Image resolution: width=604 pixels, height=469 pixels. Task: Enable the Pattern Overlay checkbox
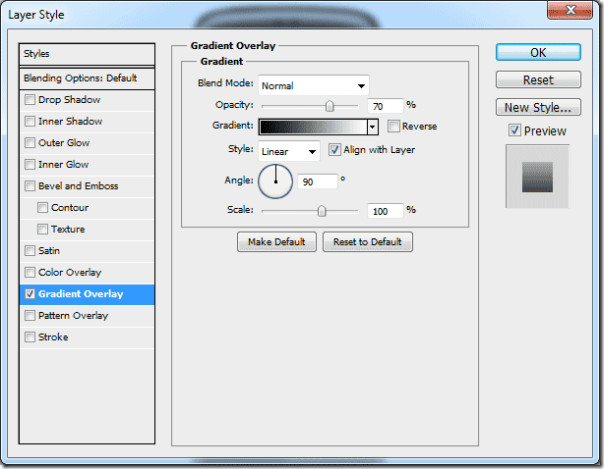[x=30, y=315]
